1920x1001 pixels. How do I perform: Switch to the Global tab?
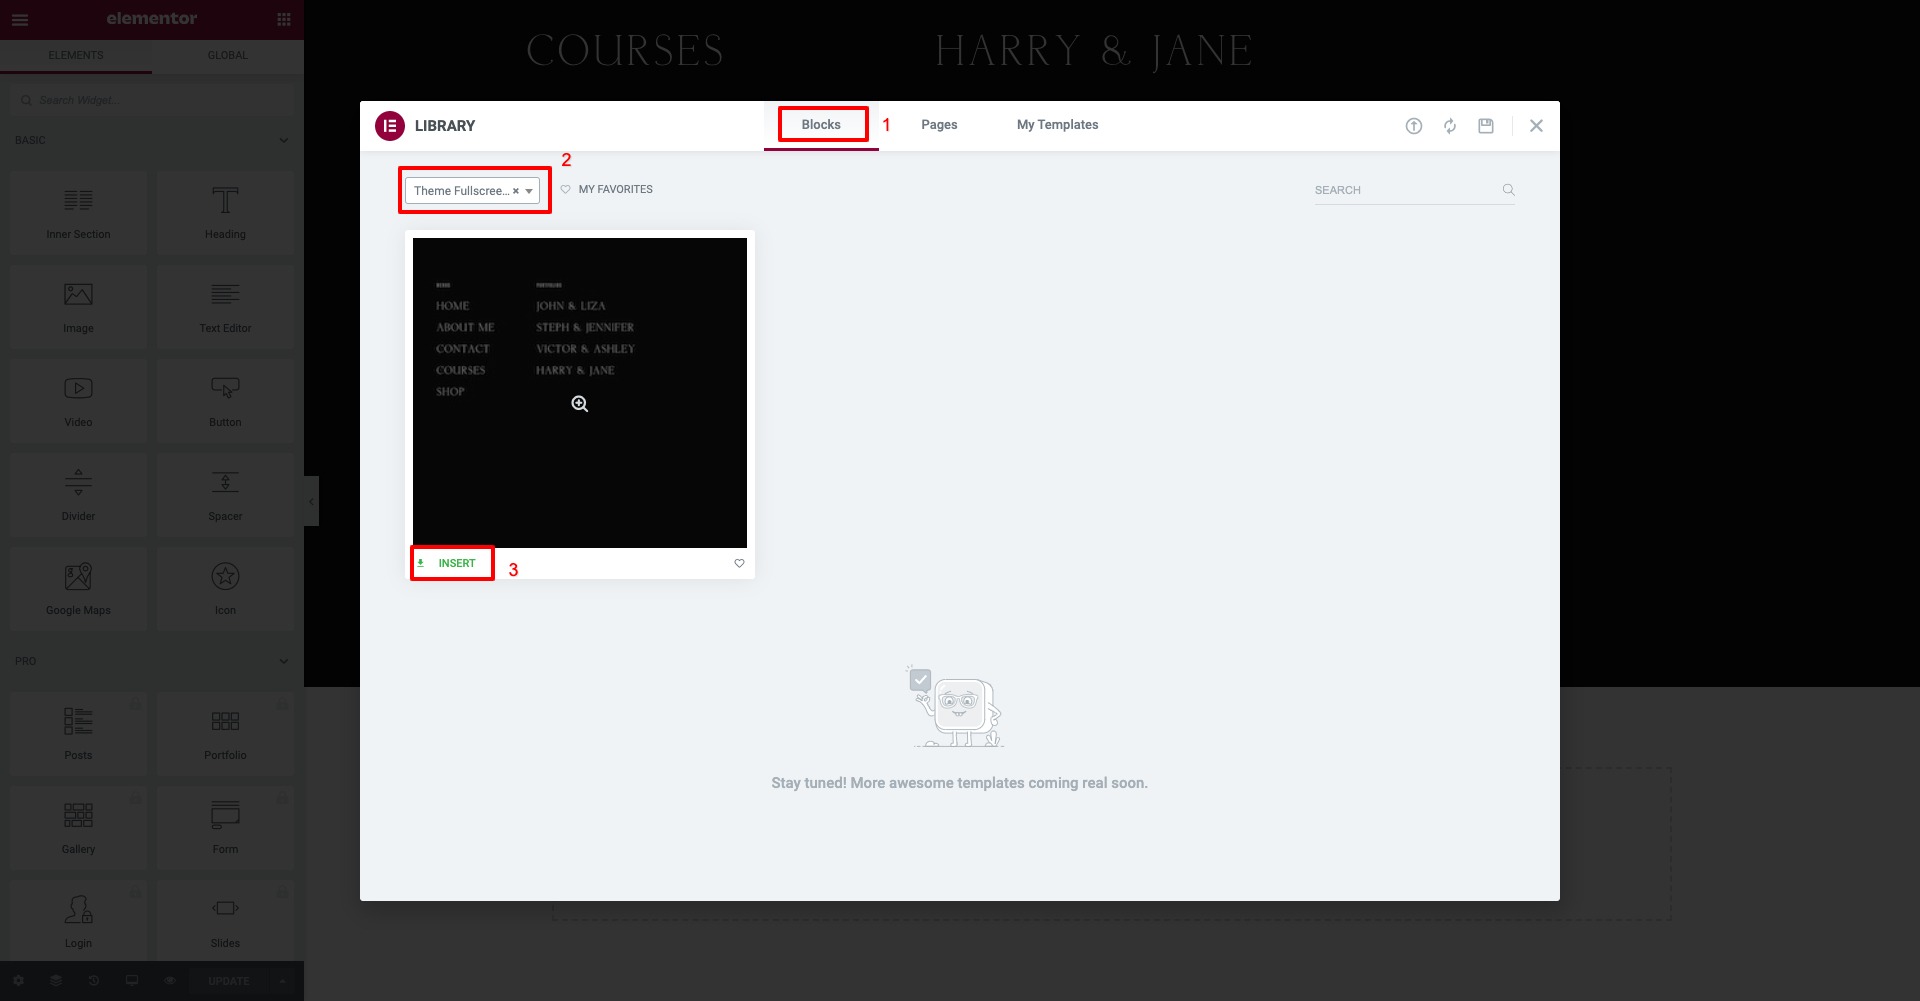coord(227,55)
